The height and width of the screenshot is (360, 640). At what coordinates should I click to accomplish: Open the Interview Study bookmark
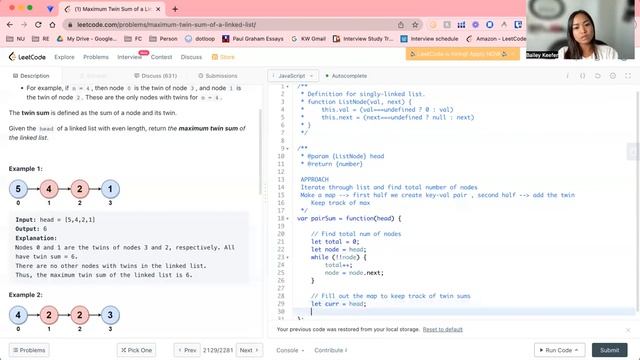coord(363,39)
